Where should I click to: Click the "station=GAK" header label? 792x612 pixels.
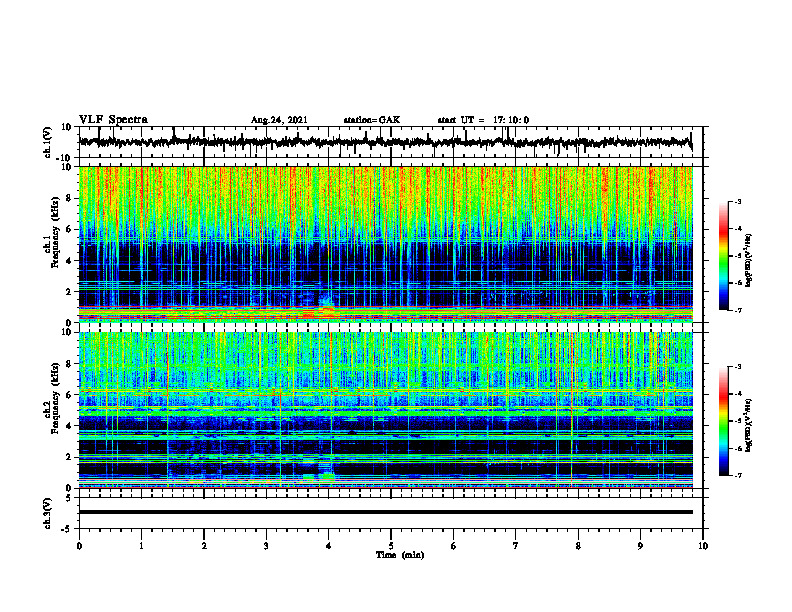[372, 120]
